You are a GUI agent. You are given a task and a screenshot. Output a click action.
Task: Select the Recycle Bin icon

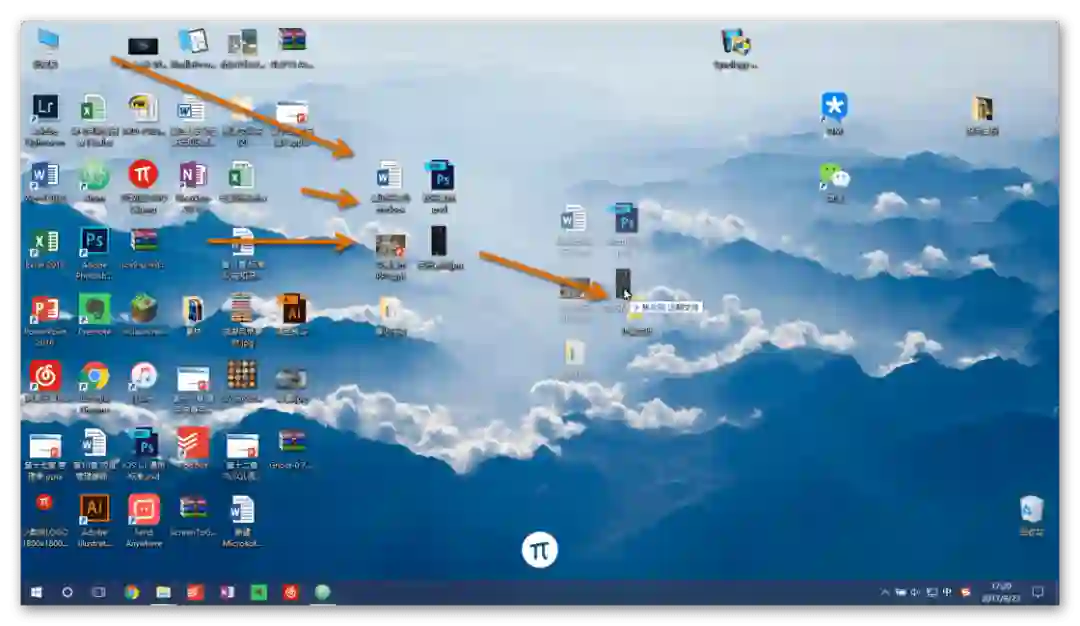click(x=1031, y=510)
